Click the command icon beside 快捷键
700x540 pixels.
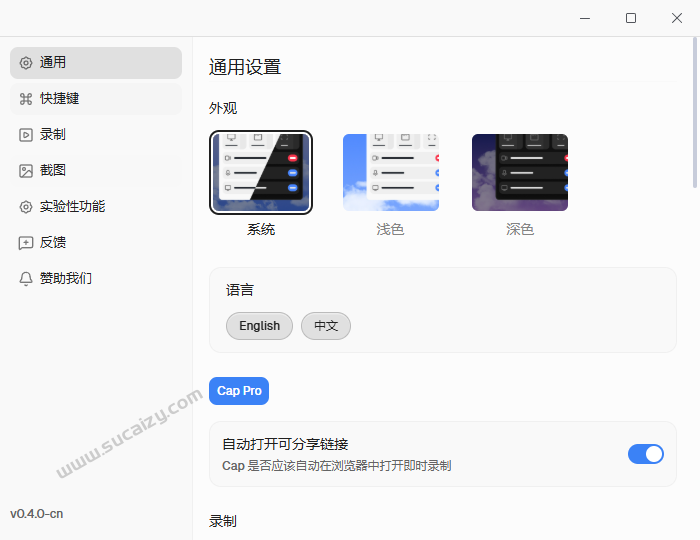tap(26, 99)
